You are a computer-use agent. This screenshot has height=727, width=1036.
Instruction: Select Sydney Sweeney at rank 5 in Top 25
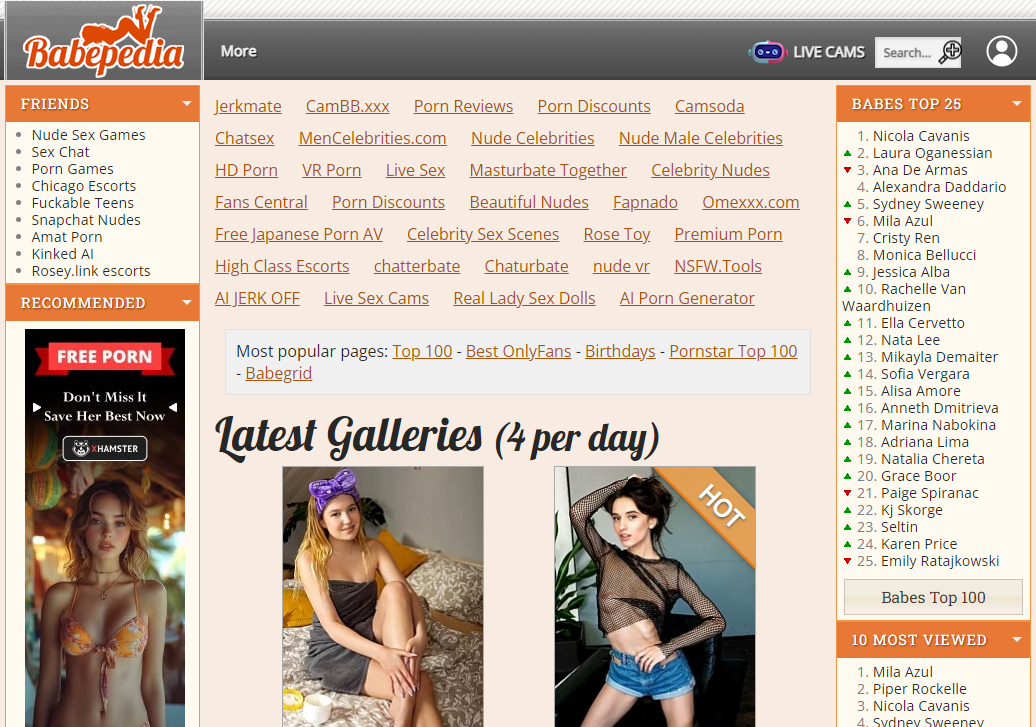pyautogui.click(x=928, y=204)
